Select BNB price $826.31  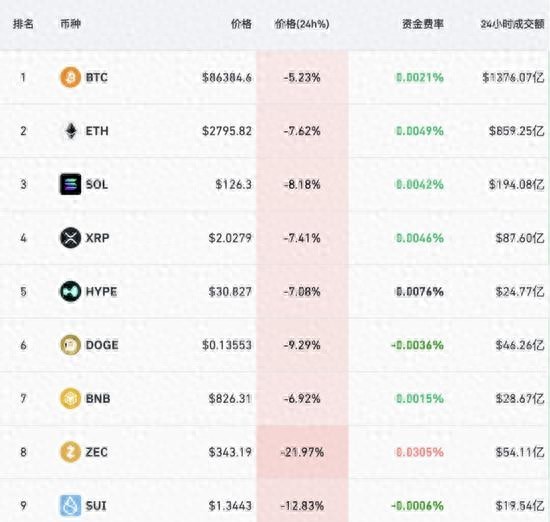pyautogui.click(x=230, y=399)
